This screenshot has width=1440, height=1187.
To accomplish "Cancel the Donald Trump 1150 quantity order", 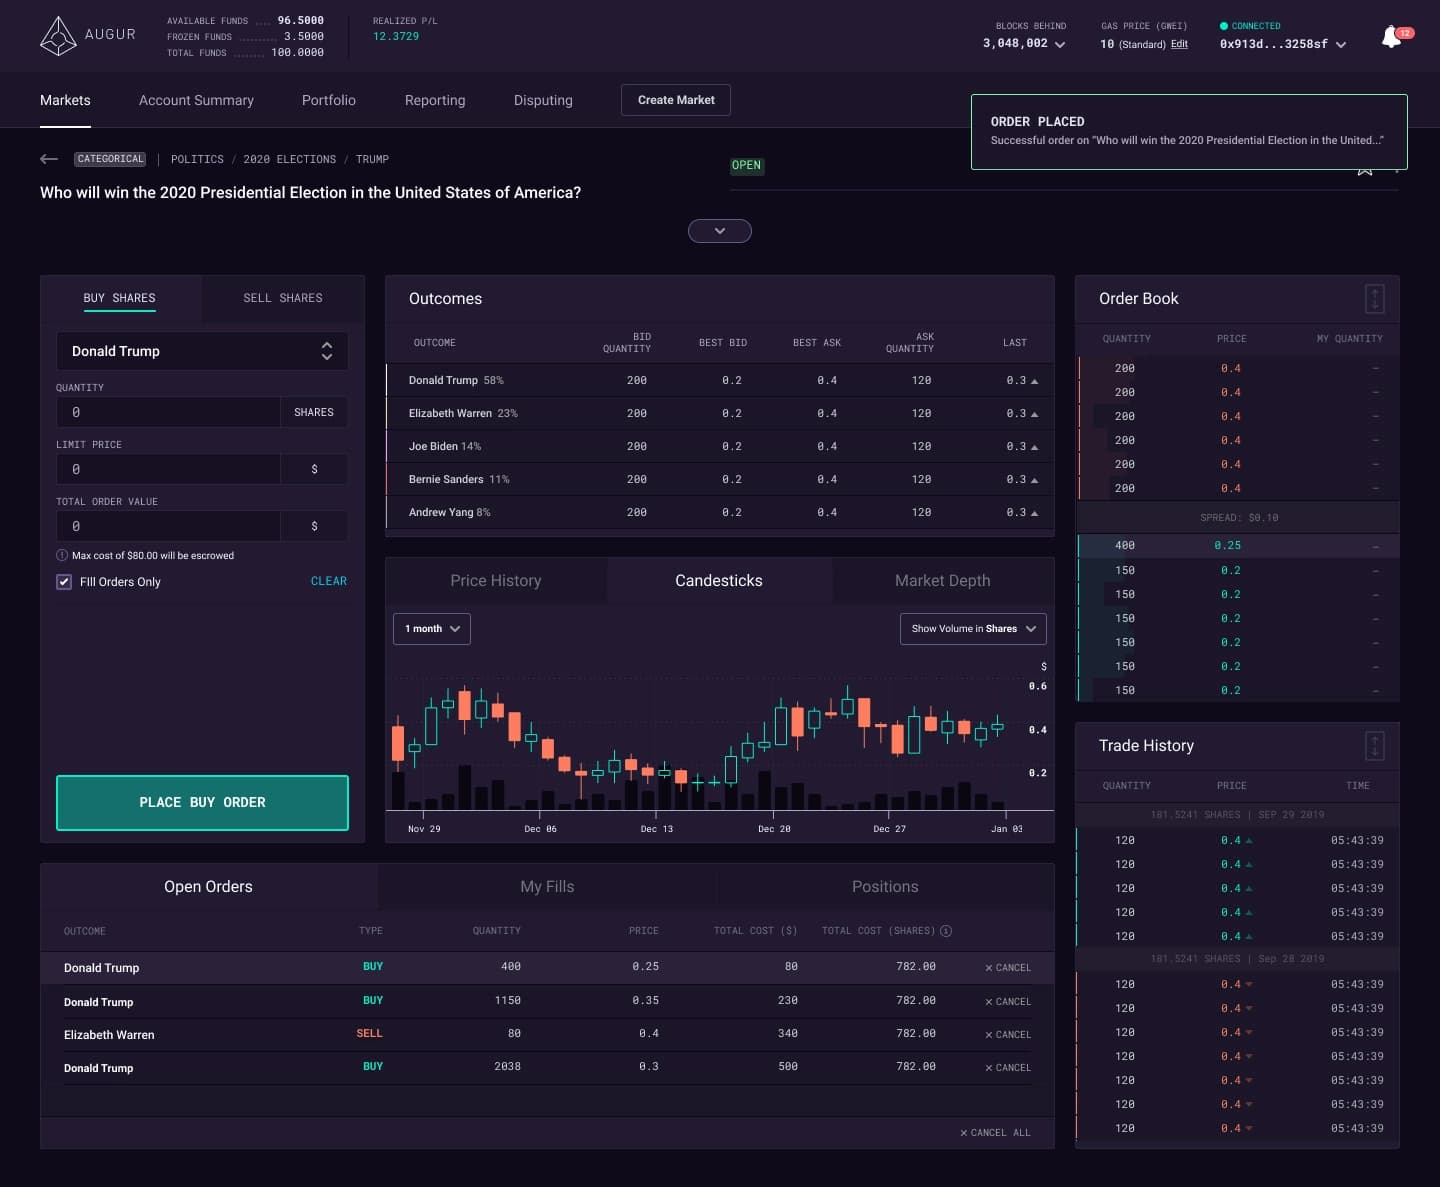I will pos(1008,1002).
